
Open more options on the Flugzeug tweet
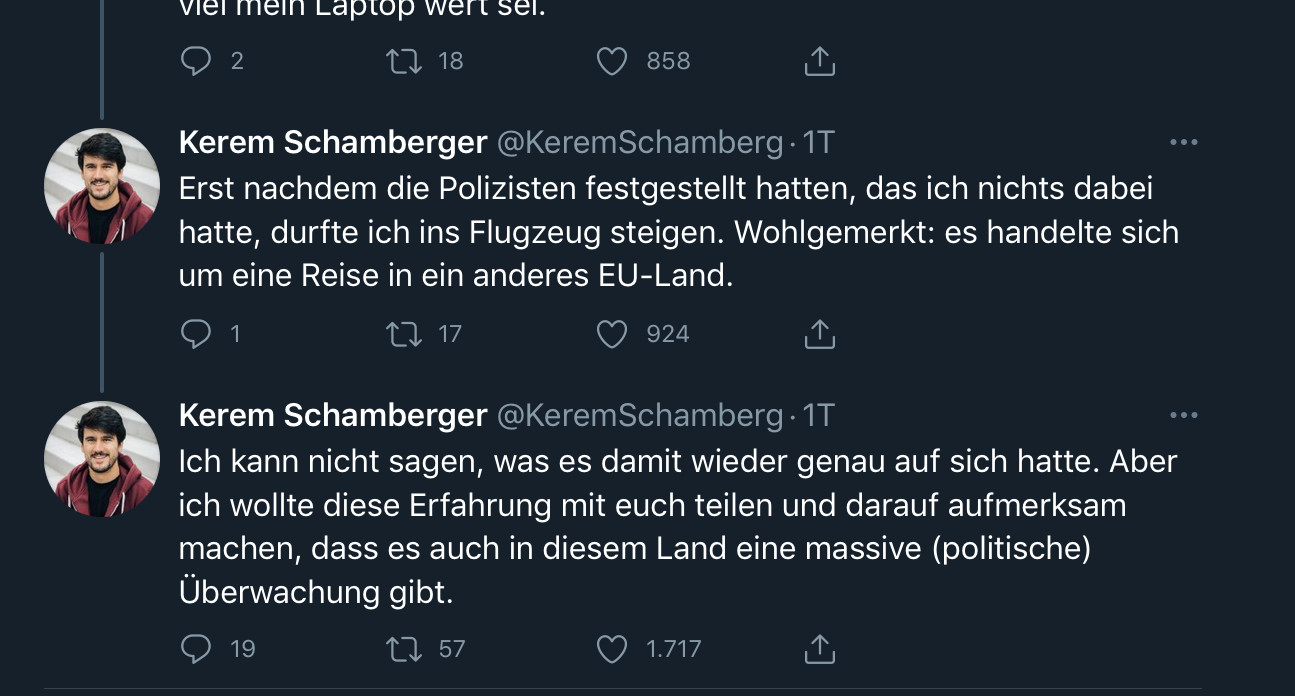(x=1183, y=143)
